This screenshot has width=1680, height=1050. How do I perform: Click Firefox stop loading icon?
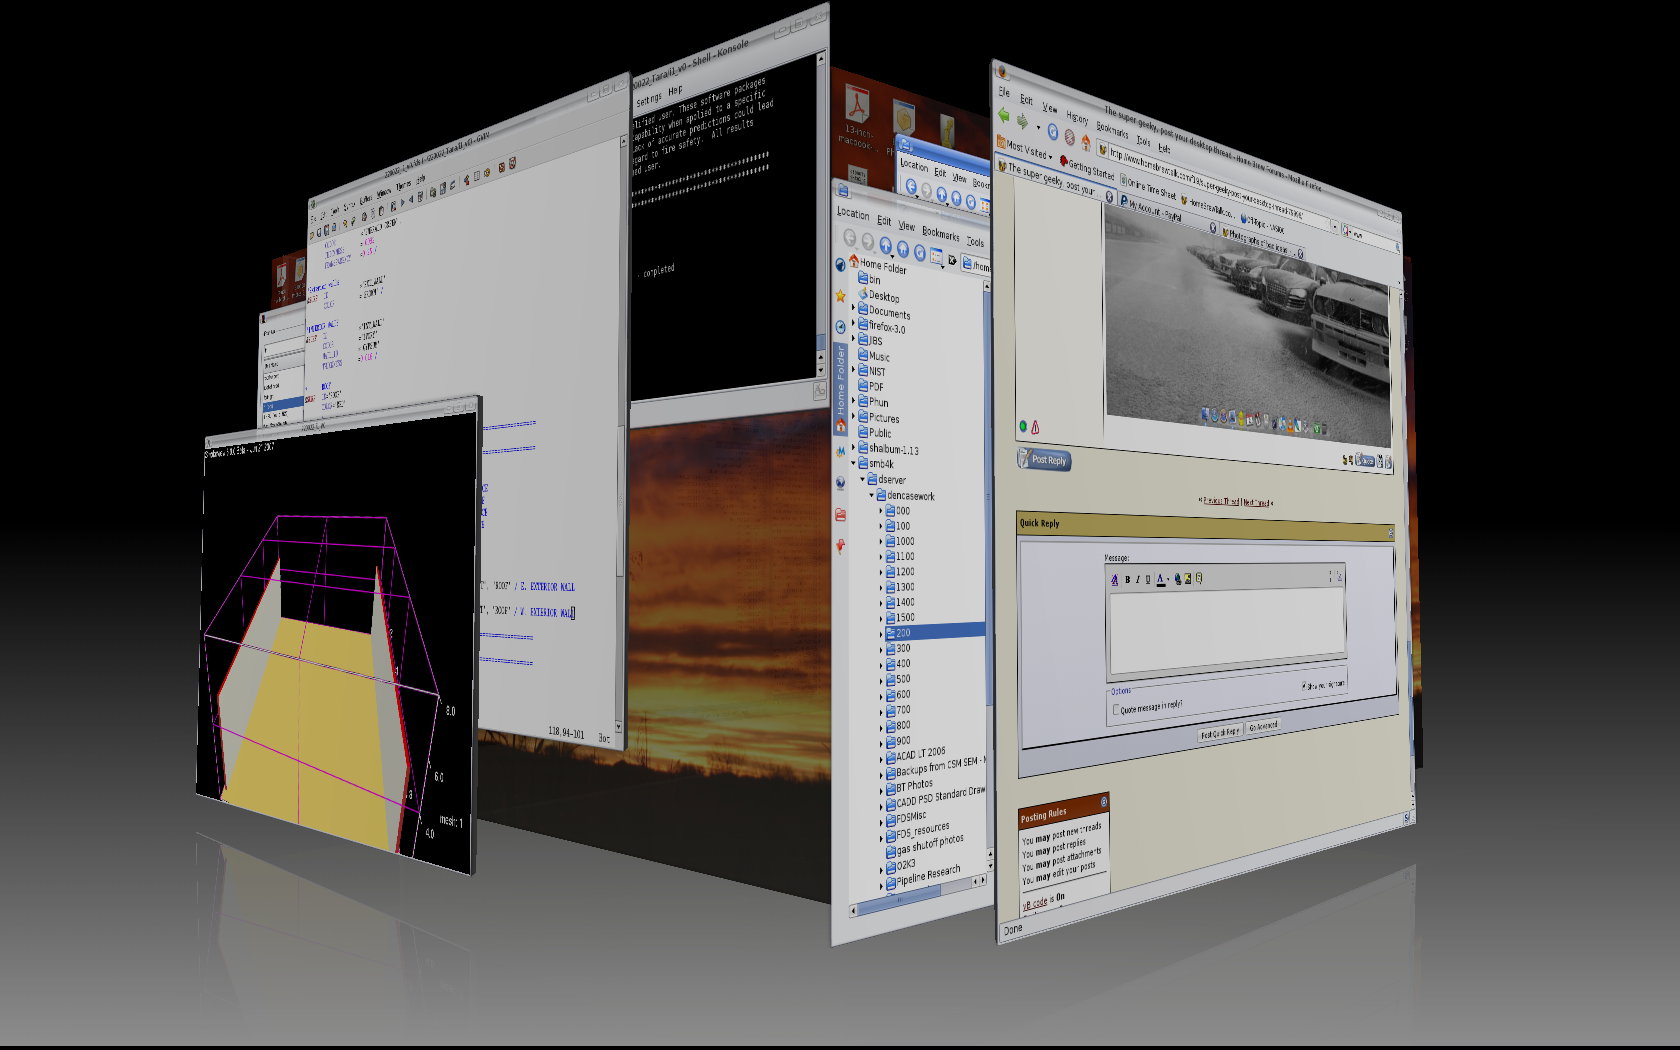[1069, 137]
